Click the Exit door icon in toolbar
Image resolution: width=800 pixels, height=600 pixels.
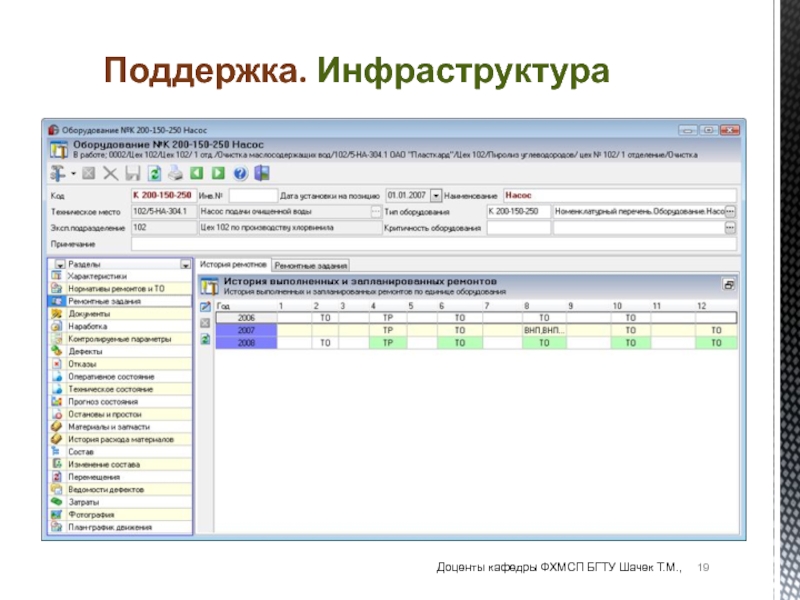point(262,174)
